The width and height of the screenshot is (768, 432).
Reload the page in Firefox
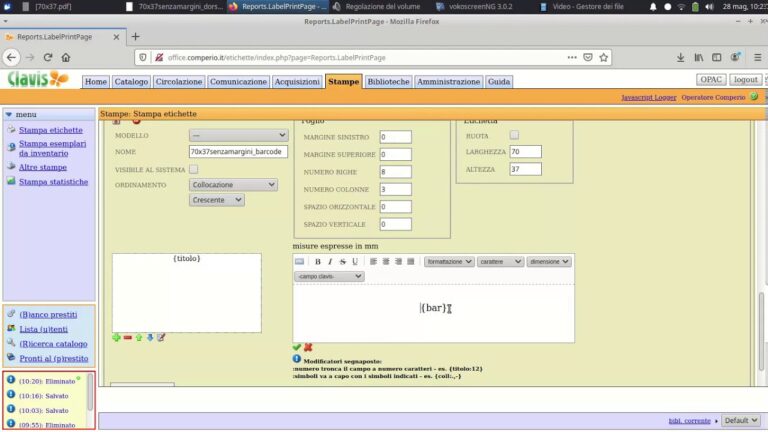(x=48, y=57)
